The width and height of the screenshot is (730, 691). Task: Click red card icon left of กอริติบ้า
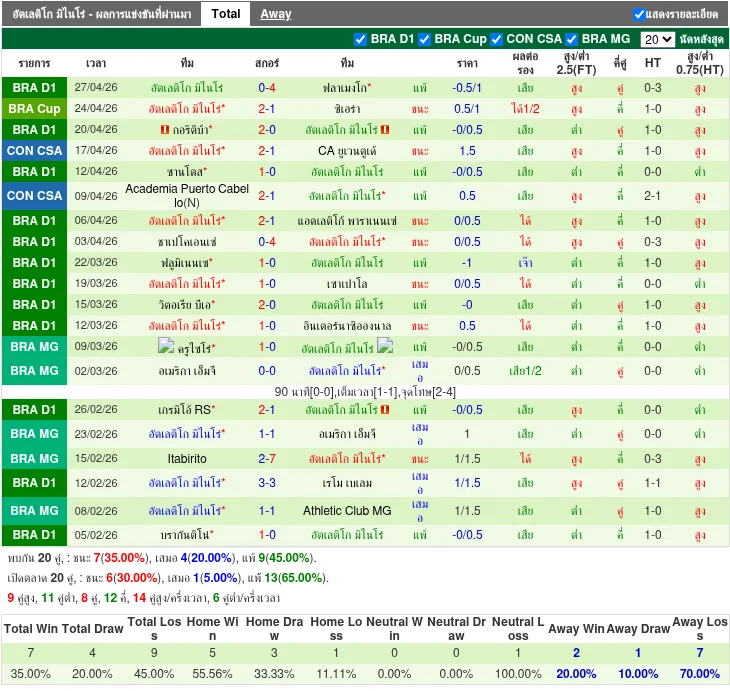point(164,130)
